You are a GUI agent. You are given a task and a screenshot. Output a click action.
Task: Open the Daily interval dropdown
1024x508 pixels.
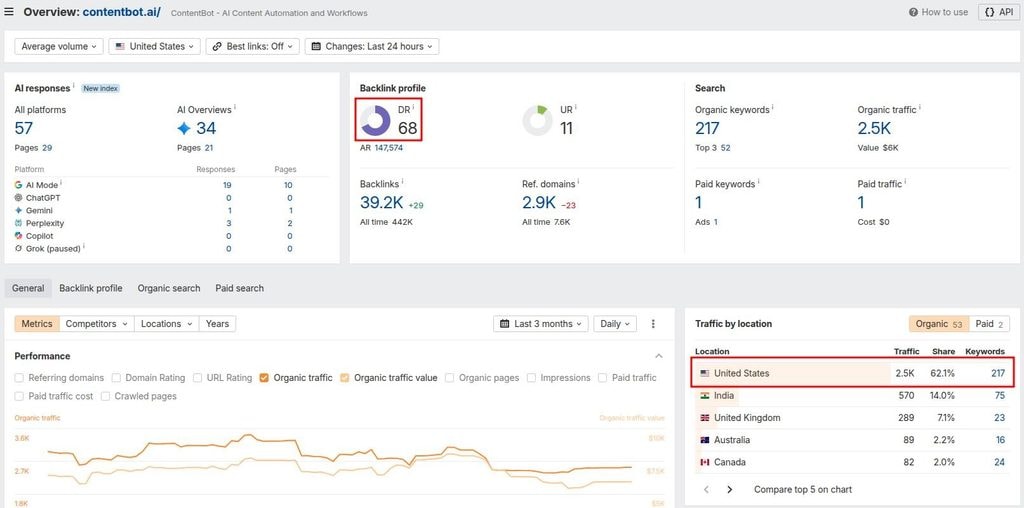coord(615,324)
